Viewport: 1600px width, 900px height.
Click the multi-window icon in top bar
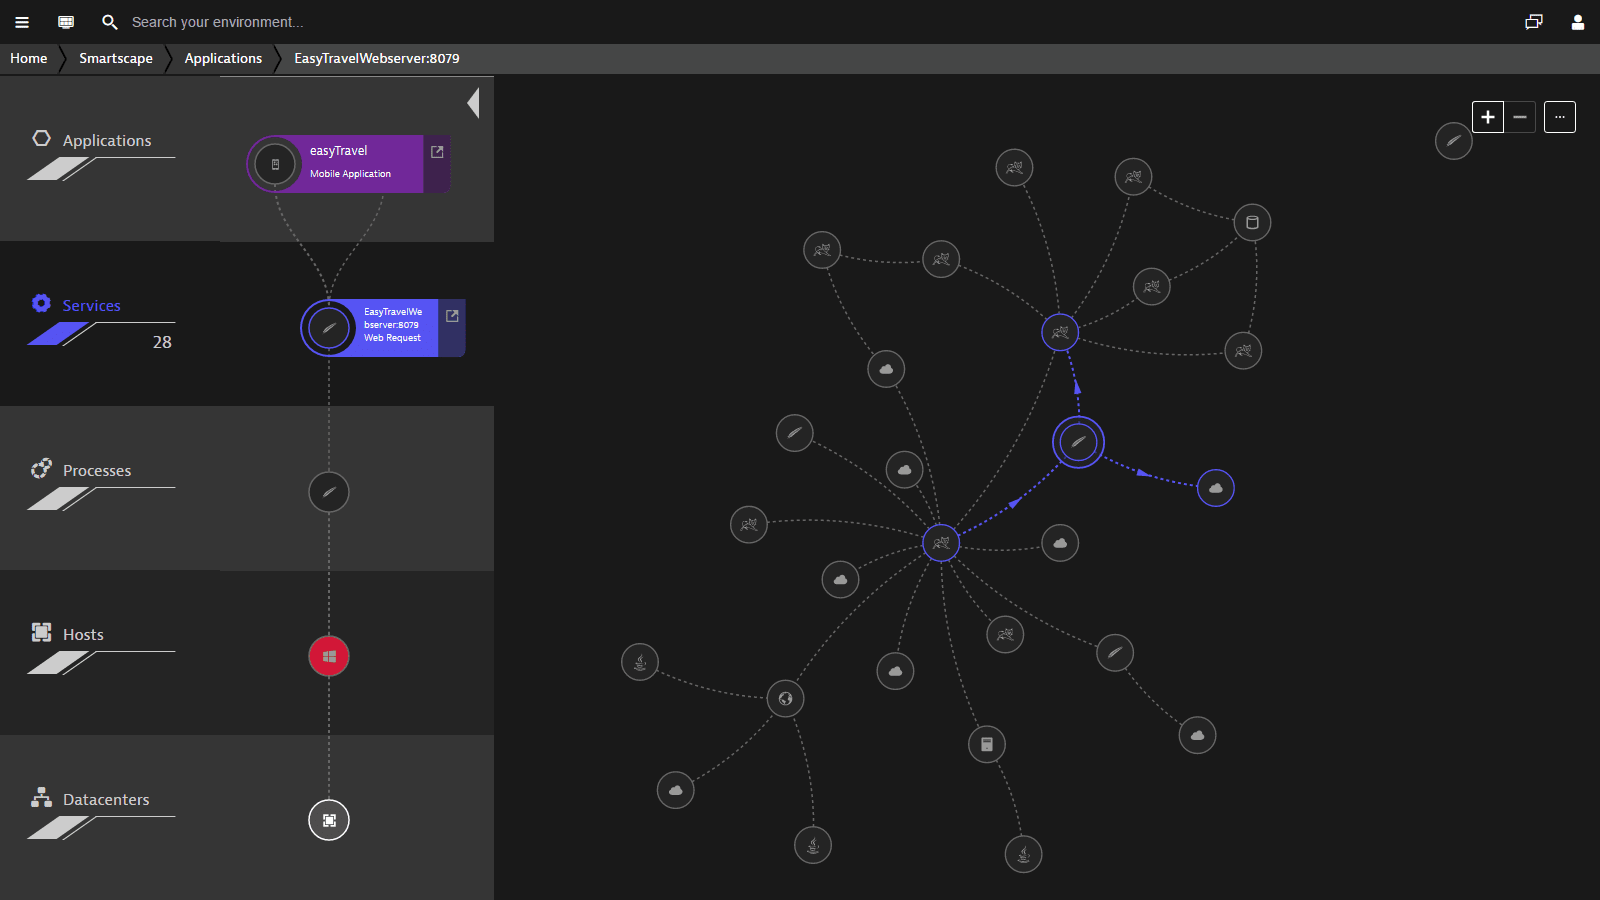pyautogui.click(x=1534, y=22)
